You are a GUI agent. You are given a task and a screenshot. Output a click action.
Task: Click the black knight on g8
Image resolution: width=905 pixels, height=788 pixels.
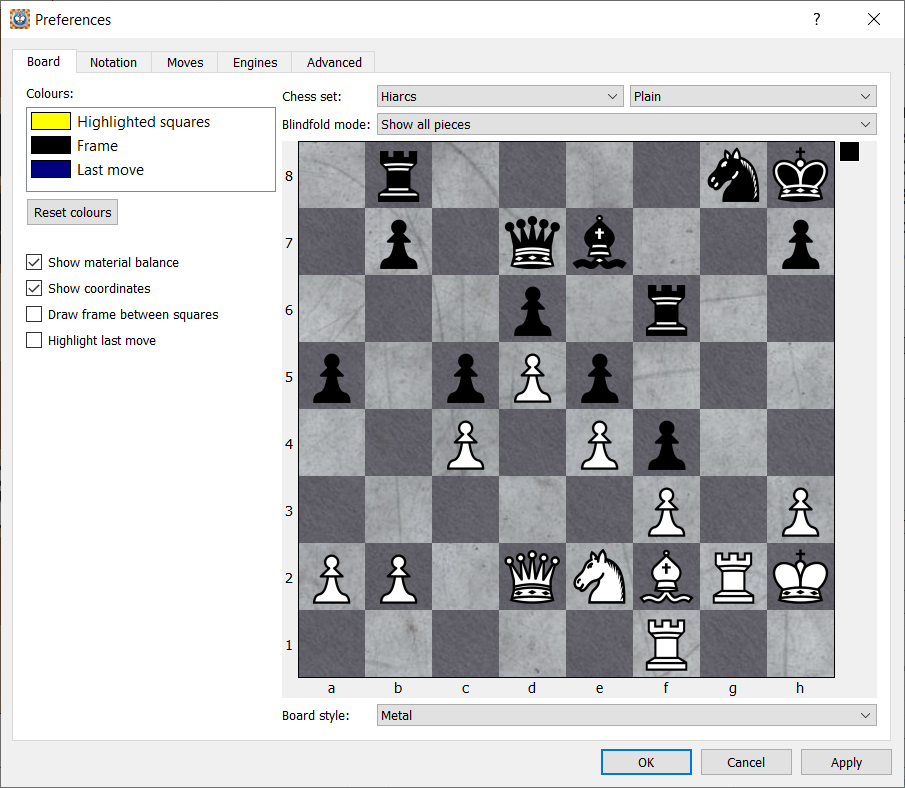pos(733,175)
